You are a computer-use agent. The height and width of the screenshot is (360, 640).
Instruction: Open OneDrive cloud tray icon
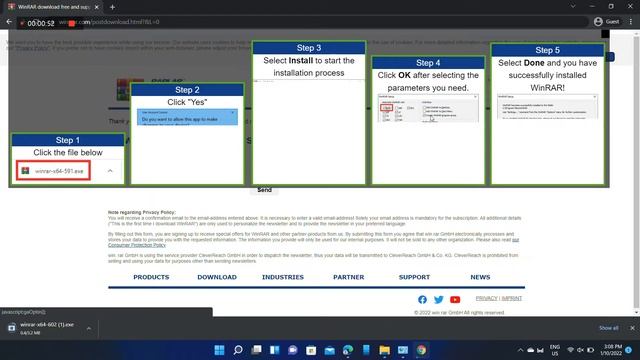(531, 350)
